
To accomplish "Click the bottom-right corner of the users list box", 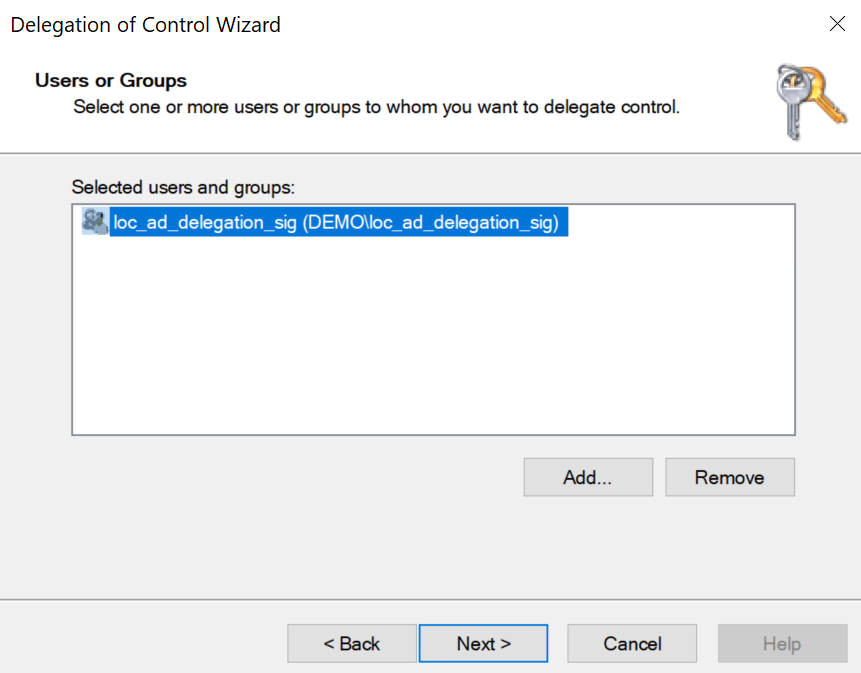I will tap(791, 431).
